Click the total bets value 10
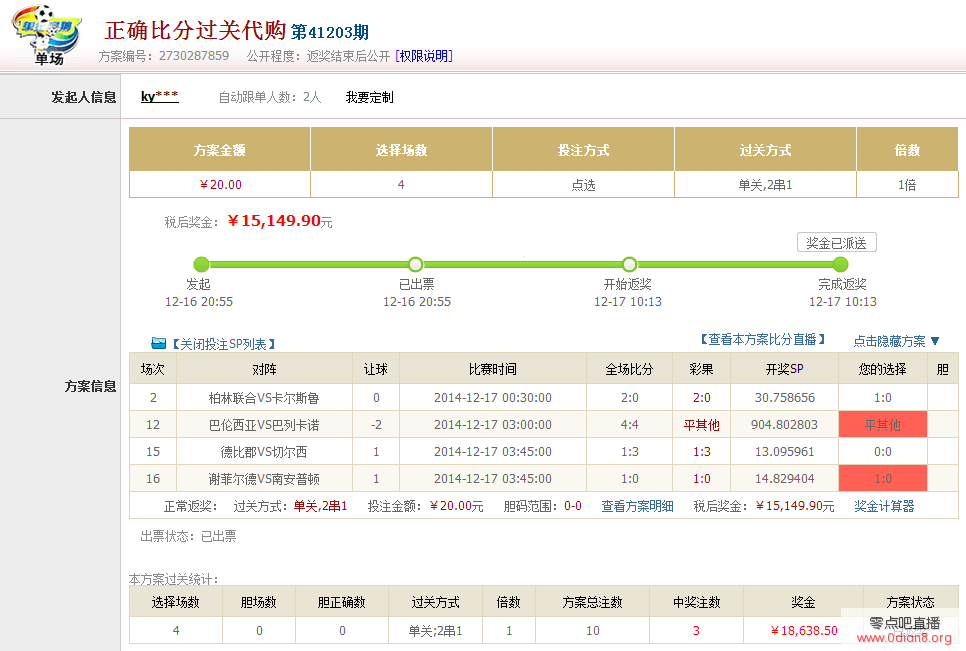Image resolution: width=966 pixels, height=651 pixels. click(x=593, y=631)
